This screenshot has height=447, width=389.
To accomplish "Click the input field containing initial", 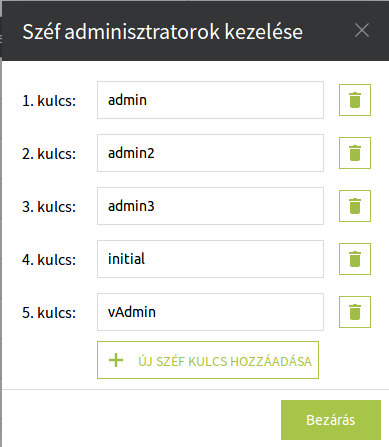I will pyautogui.click(x=210, y=259).
